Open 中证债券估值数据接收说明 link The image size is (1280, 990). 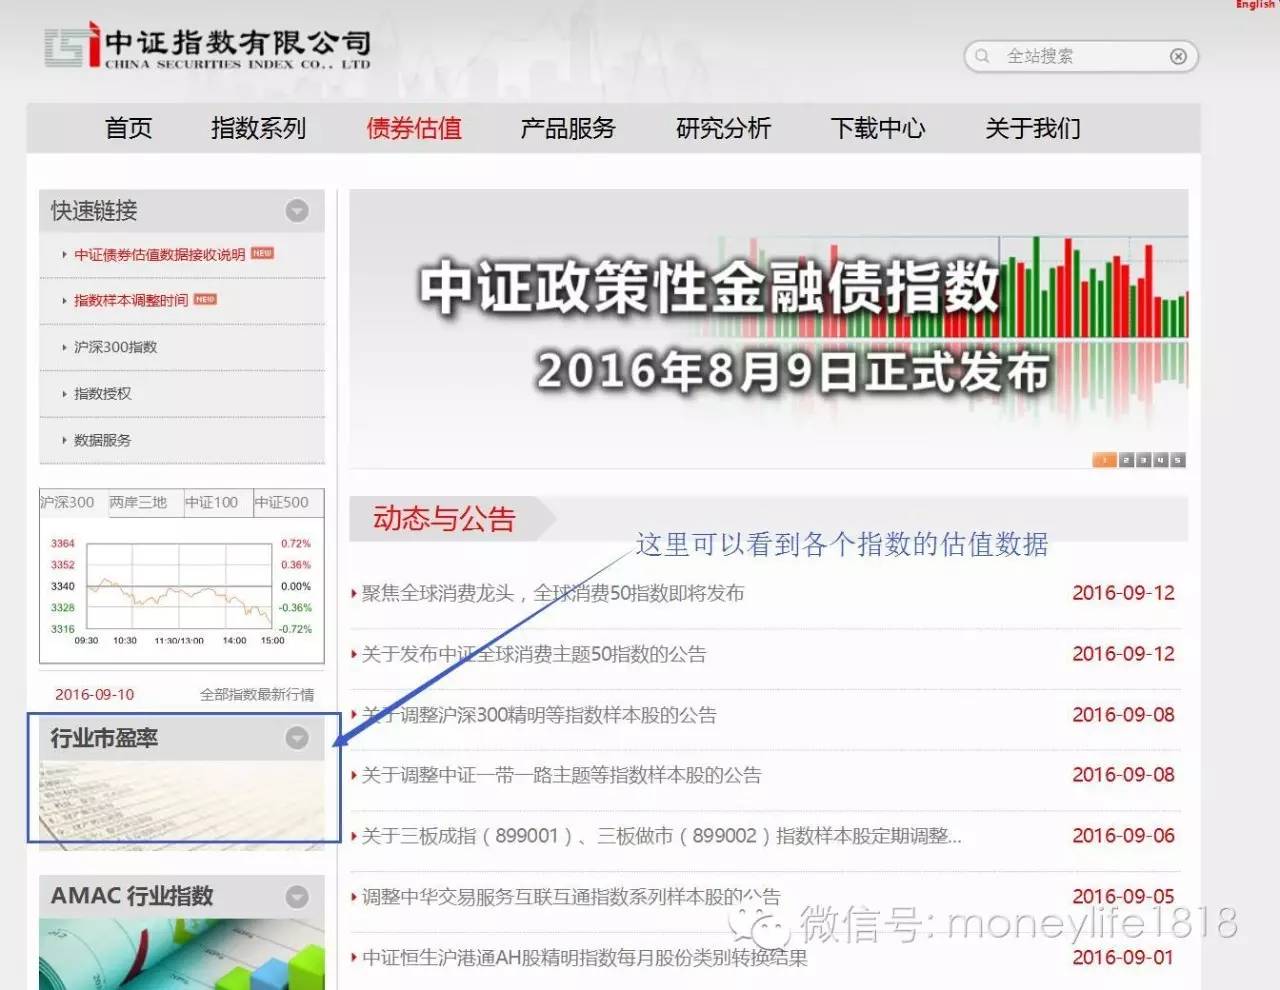tap(160, 255)
